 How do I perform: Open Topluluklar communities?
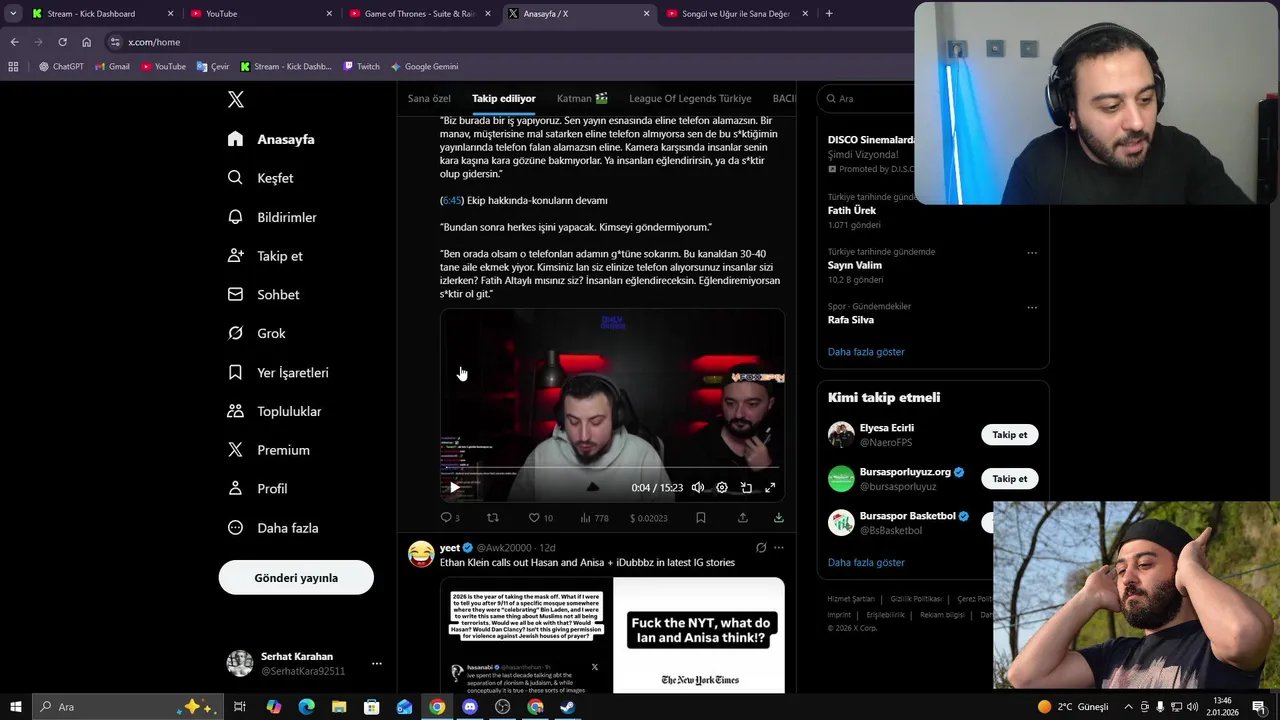click(x=274, y=411)
